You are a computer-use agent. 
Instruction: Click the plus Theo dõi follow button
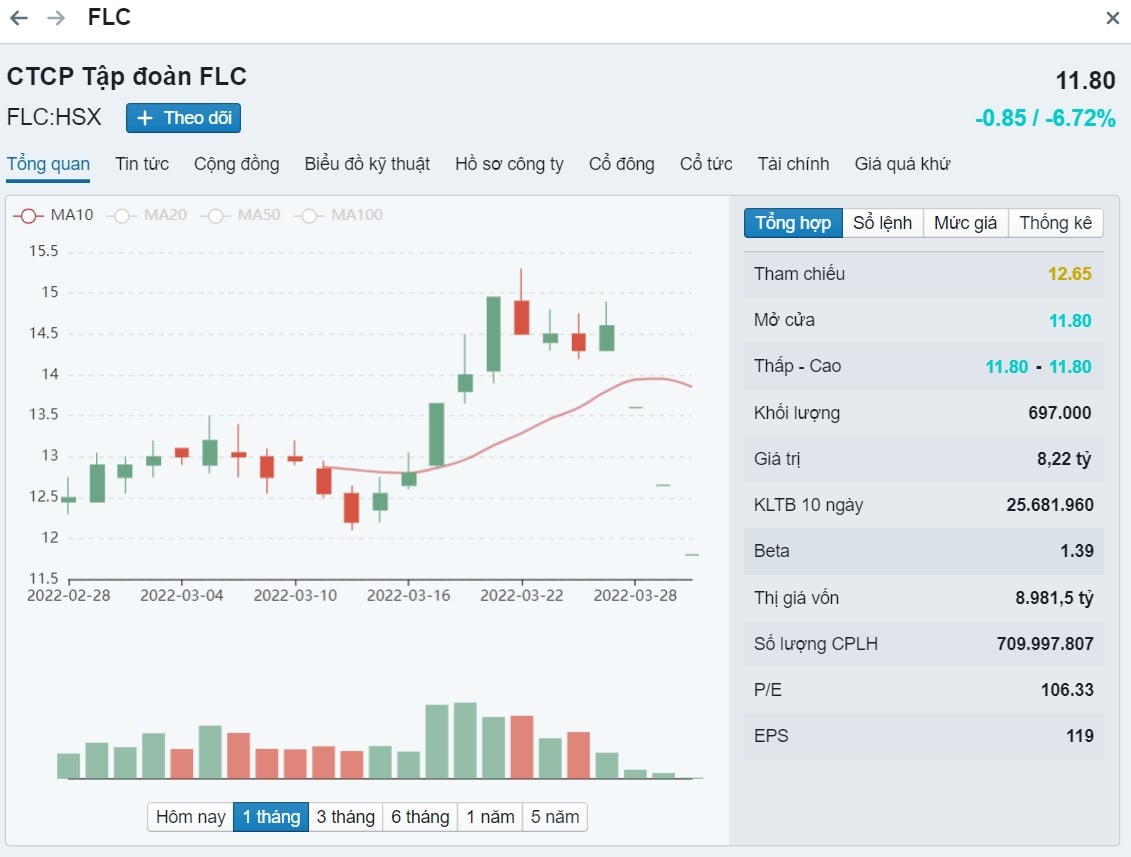[183, 118]
